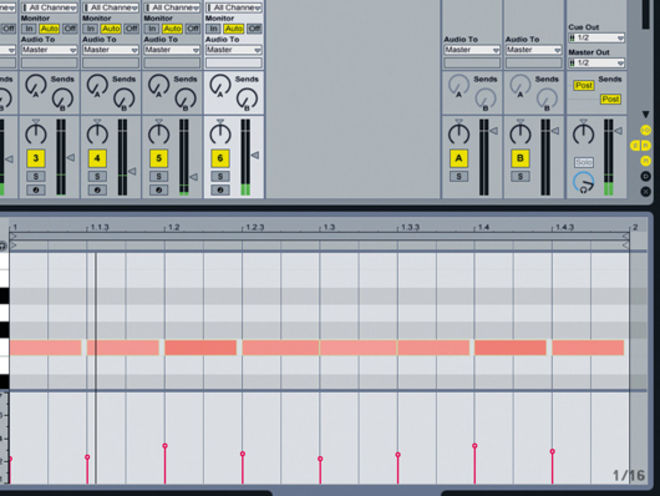Set track 3 monitor to In
The width and height of the screenshot is (660, 496).
tap(29, 29)
